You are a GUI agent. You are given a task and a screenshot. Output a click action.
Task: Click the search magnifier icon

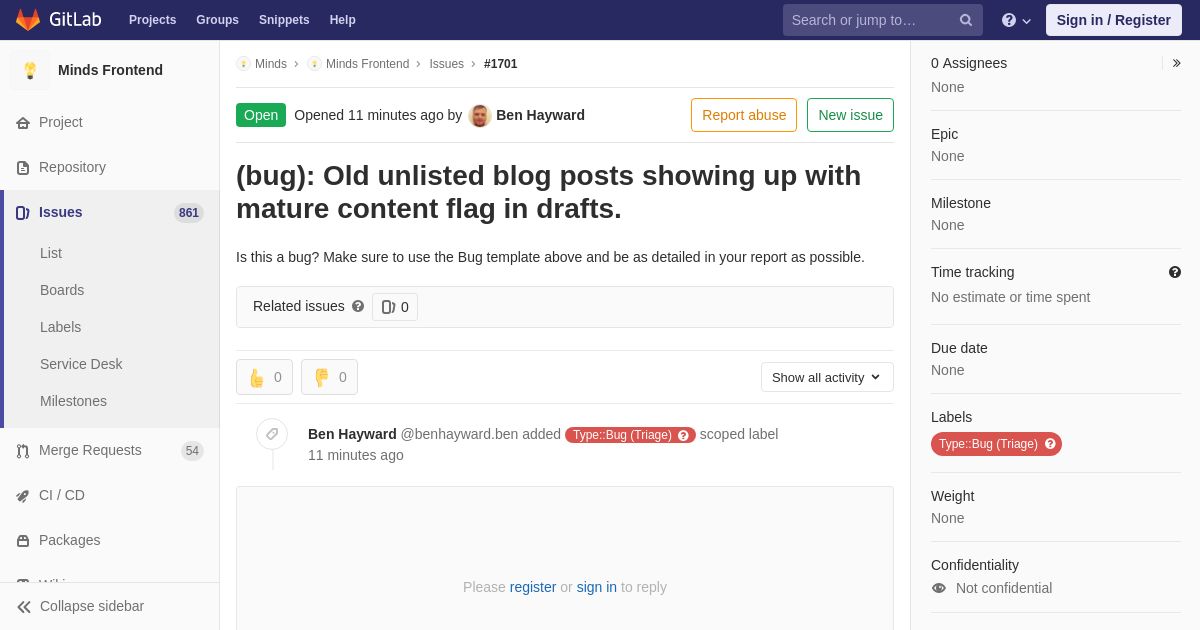pos(965,20)
